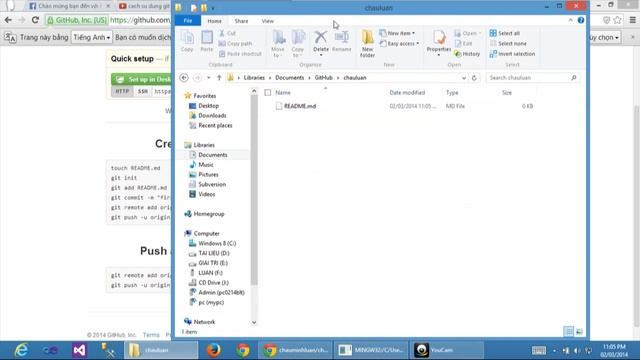Open the Properties button
Viewport: 640px width, 360px height.
439,42
